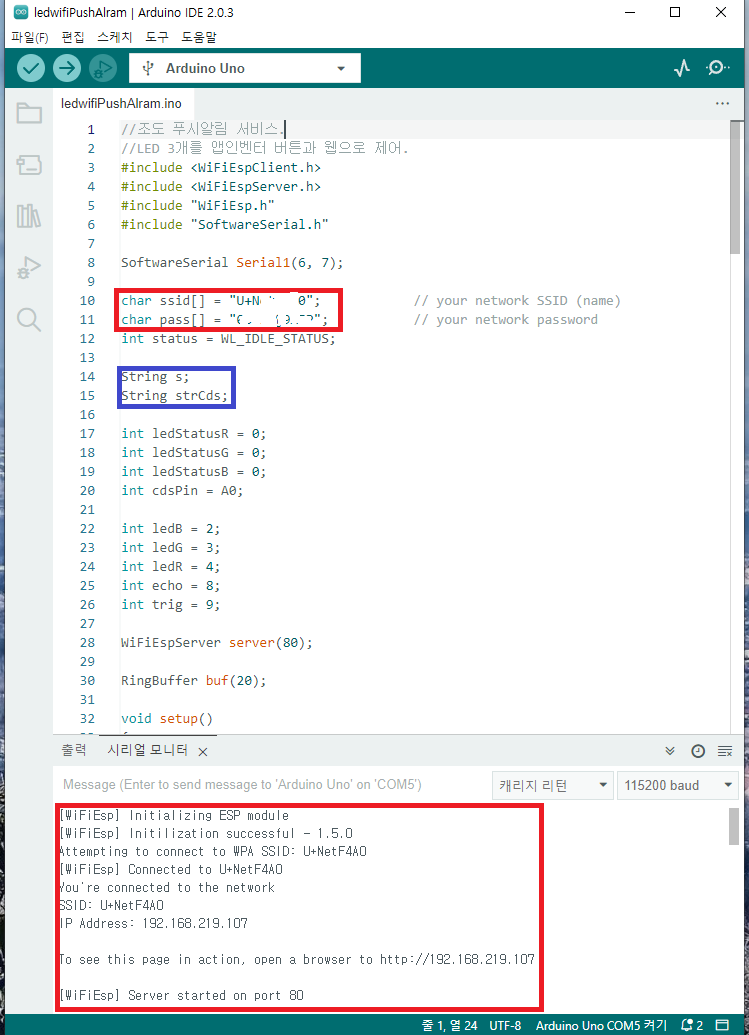Open the 도움말 menu

click(x=199, y=37)
